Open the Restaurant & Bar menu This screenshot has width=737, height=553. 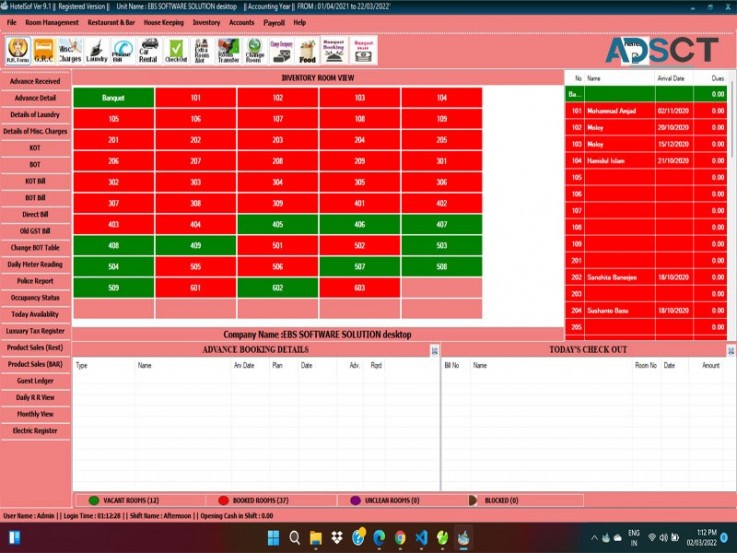point(111,23)
